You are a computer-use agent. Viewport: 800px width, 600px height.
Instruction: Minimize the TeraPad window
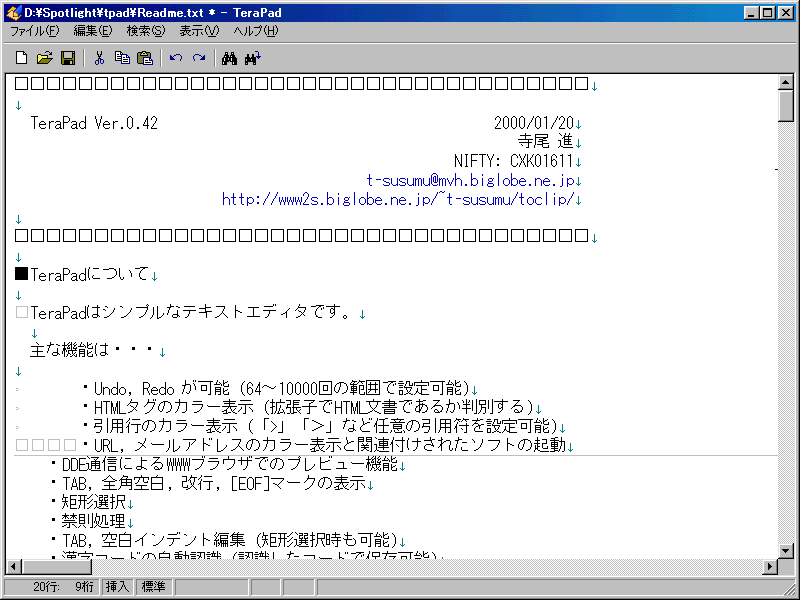click(751, 13)
